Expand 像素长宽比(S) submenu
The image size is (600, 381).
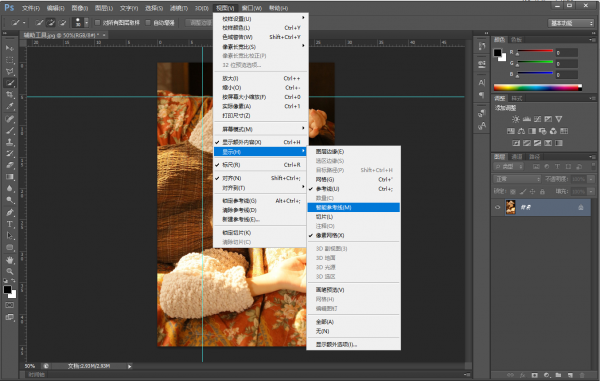pyautogui.click(x=260, y=47)
